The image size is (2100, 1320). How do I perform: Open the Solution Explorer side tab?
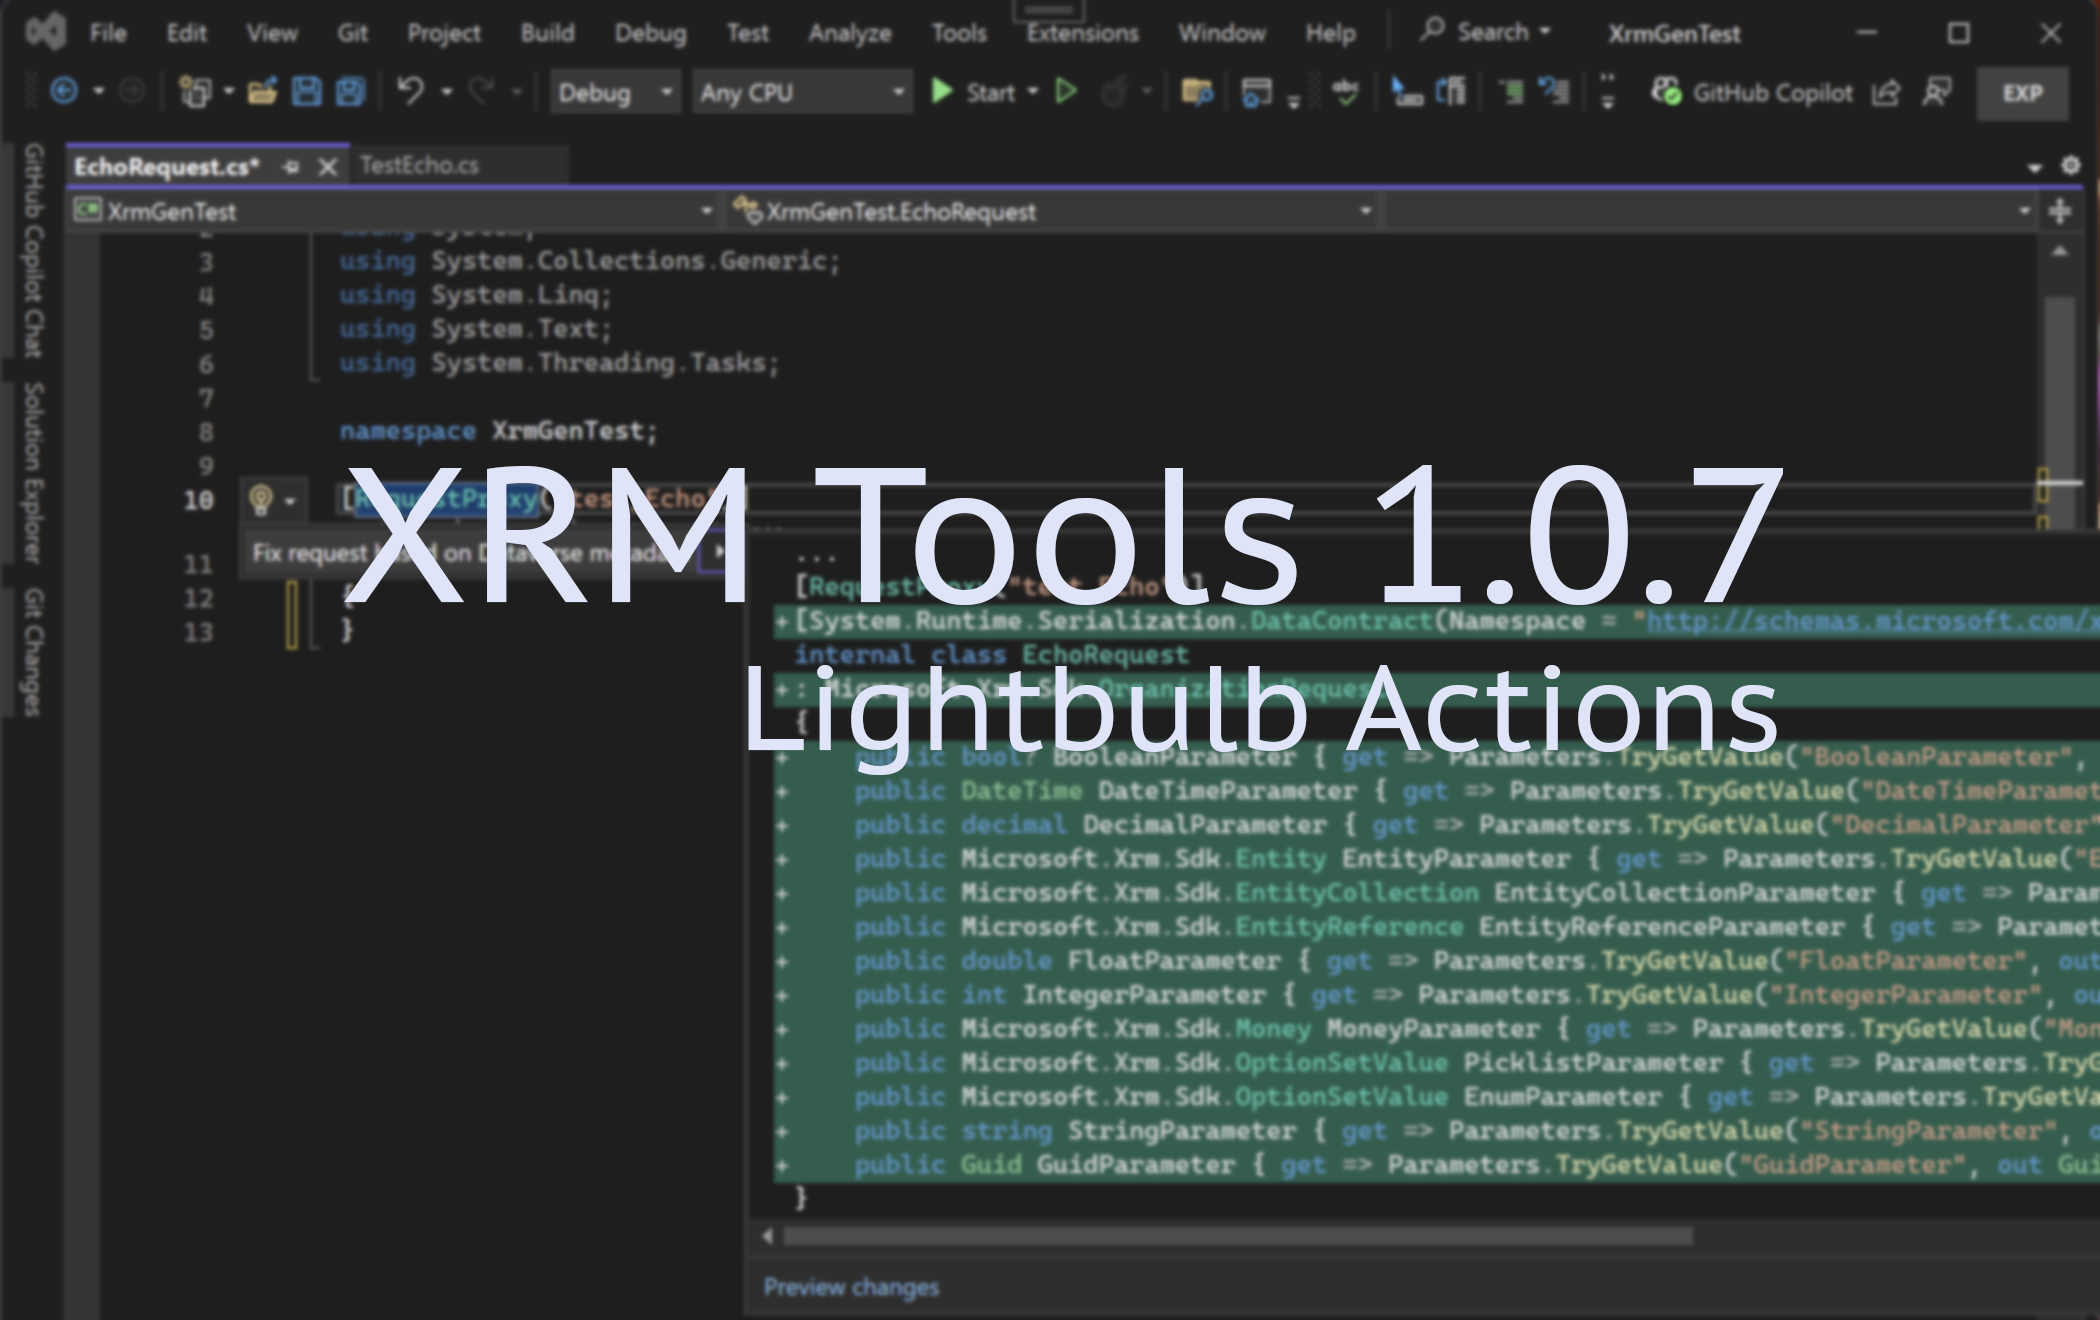(x=33, y=472)
